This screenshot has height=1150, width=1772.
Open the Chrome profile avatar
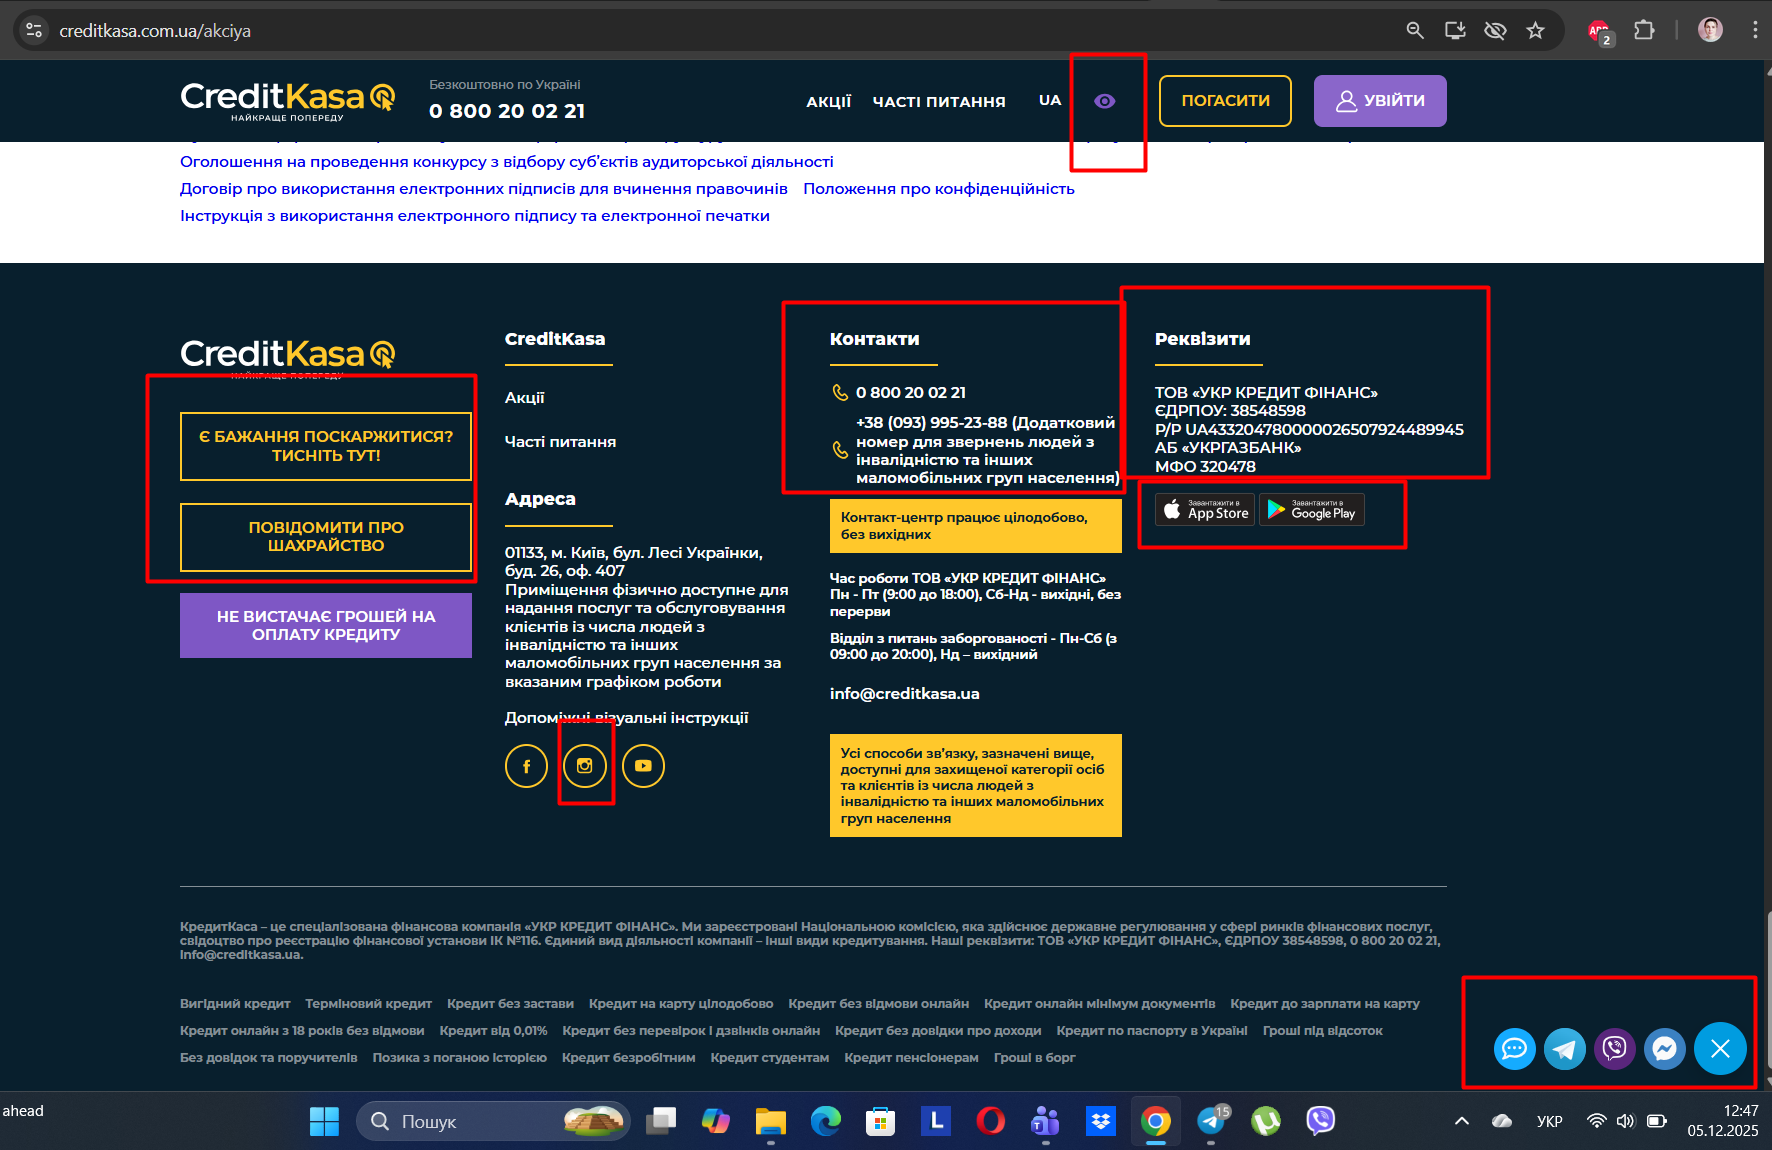tap(1711, 31)
